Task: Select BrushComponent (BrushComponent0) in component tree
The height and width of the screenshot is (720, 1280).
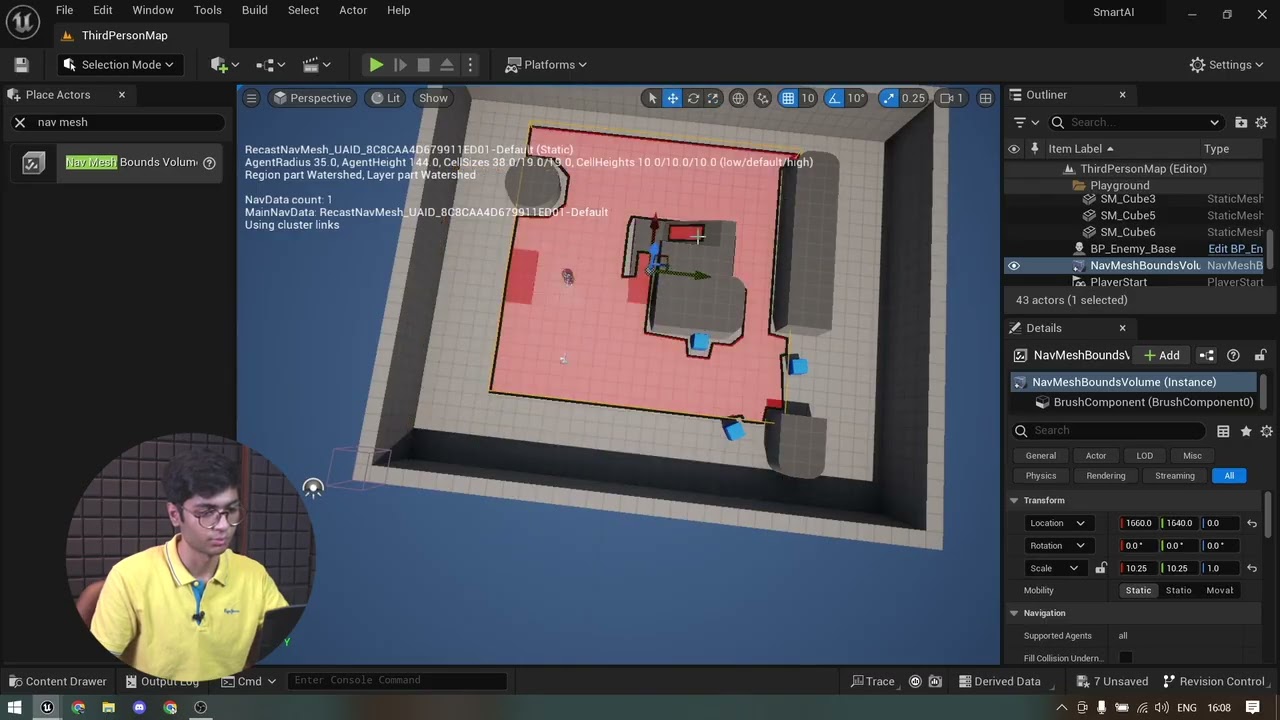Action: point(1153,402)
